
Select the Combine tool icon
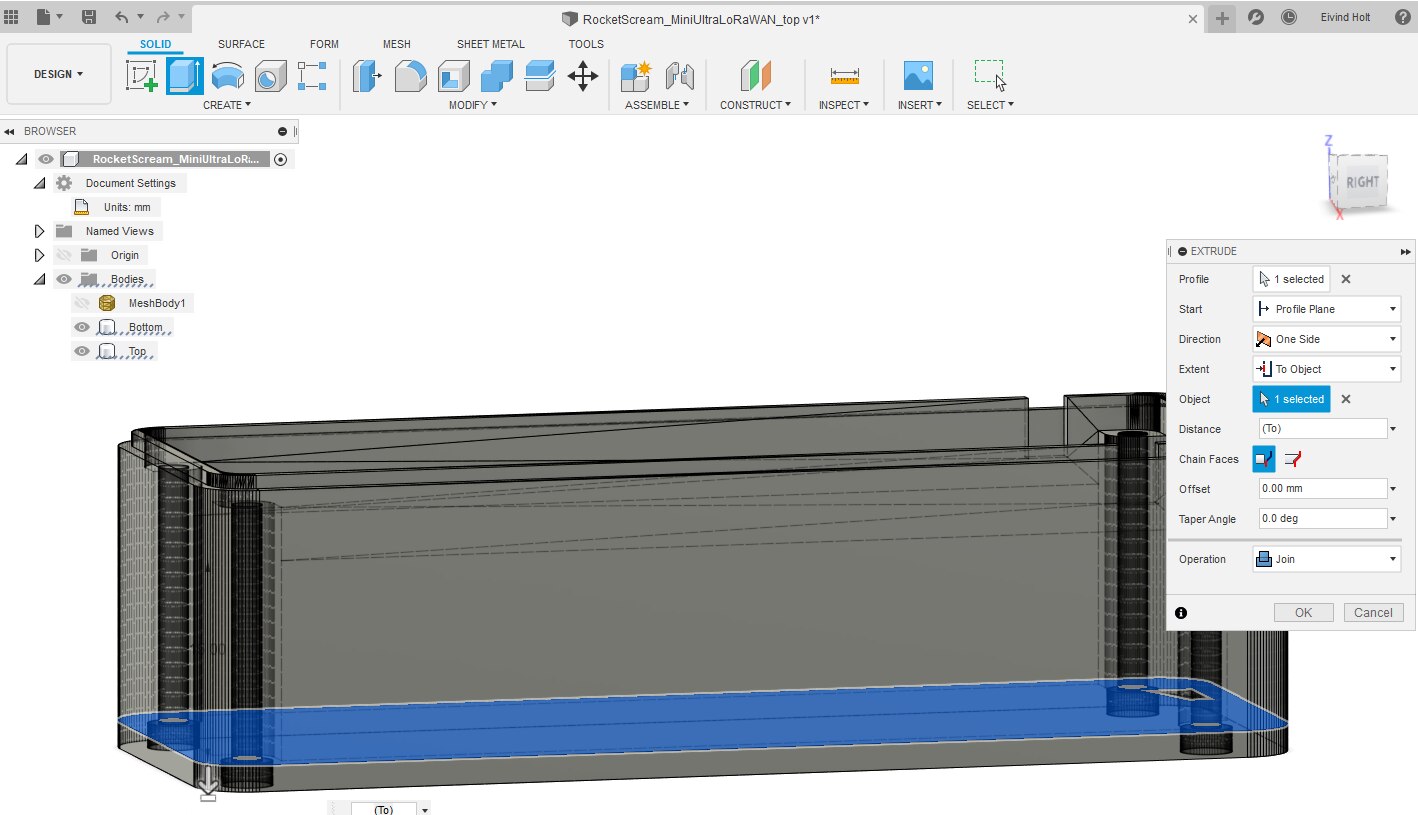coord(497,77)
